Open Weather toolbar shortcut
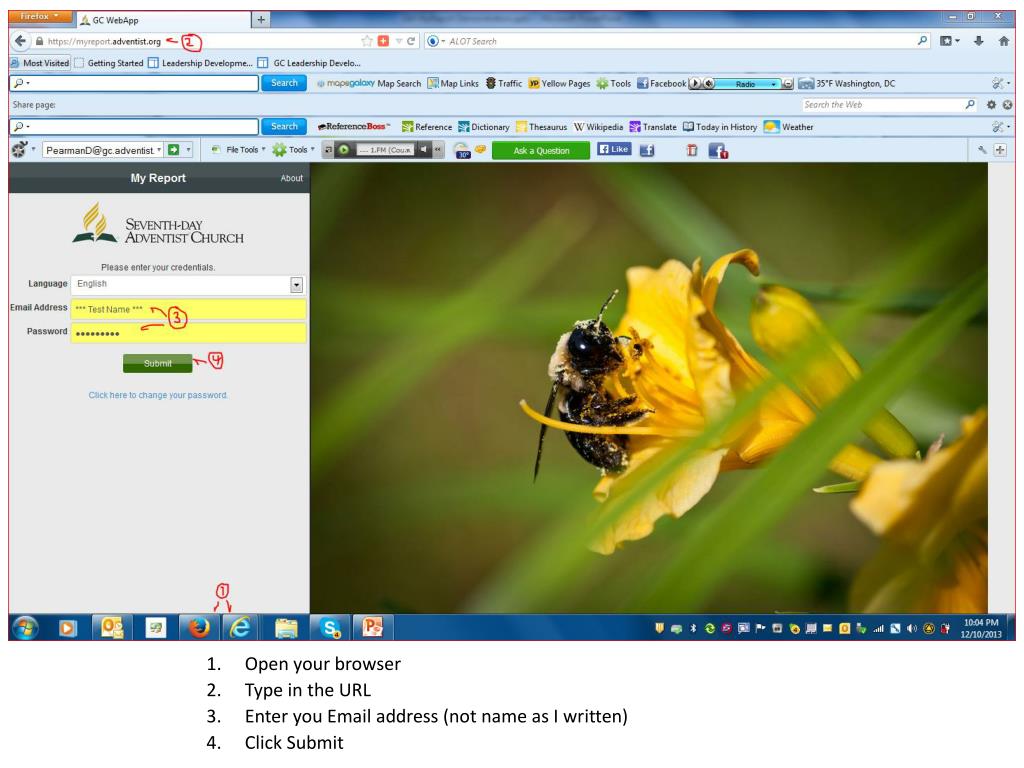The image size is (1024, 768). (x=789, y=127)
